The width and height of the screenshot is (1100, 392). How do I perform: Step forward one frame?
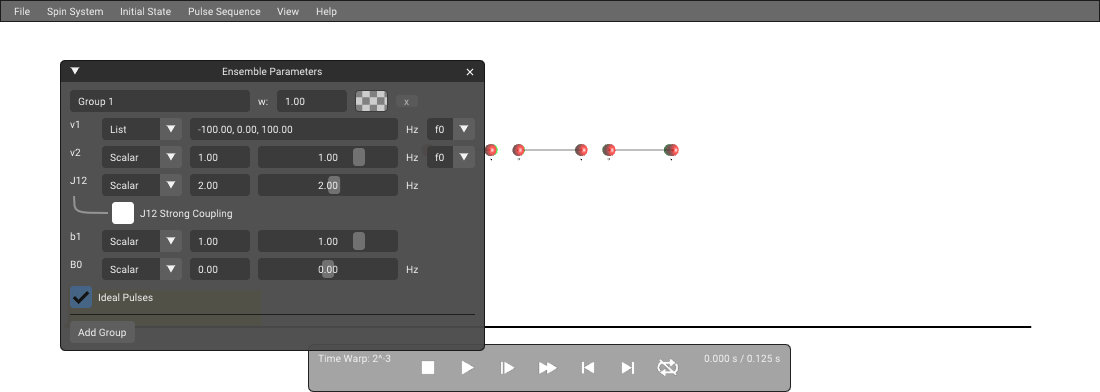(x=507, y=367)
